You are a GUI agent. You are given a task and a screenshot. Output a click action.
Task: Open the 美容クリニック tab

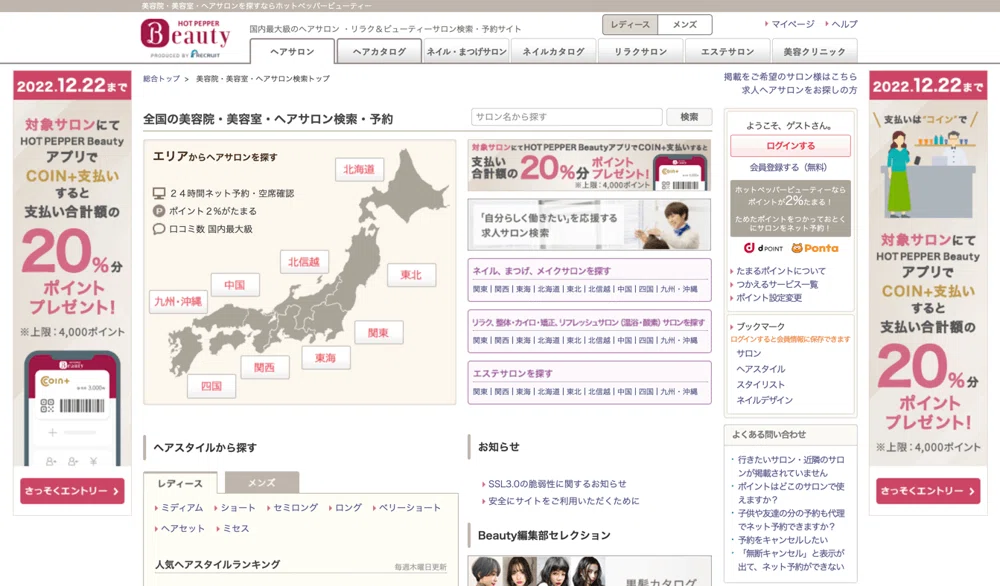coord(814,52)
